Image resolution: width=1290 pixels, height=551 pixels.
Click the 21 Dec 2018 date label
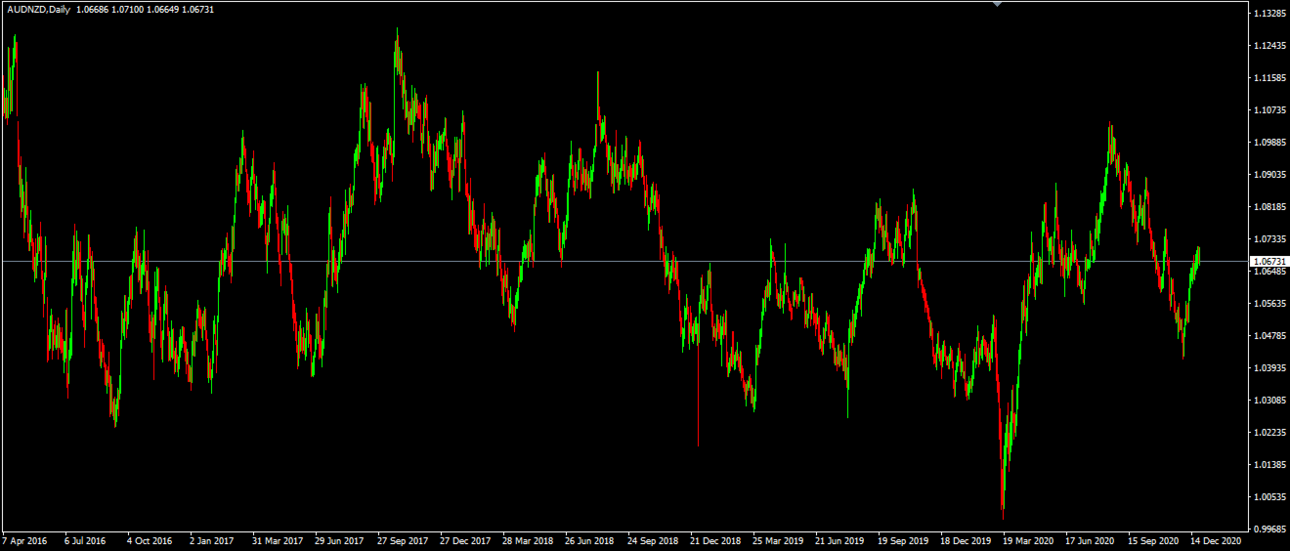click(715, 541)
